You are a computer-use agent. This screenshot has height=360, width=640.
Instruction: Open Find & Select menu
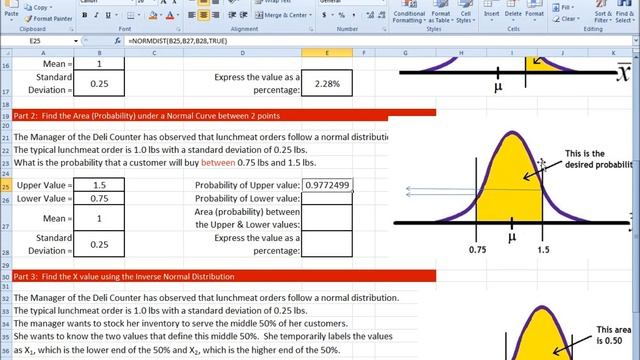click(623, 11)
